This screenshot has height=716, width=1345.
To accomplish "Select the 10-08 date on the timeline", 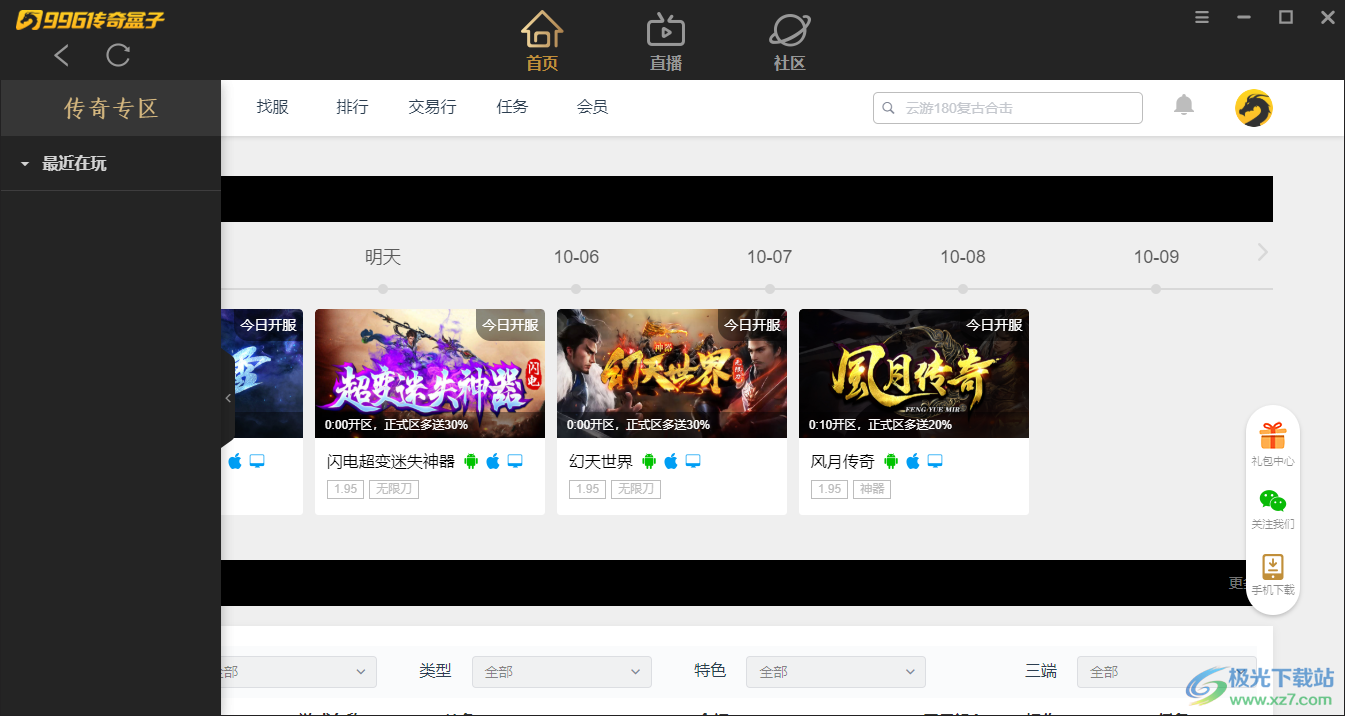I will [x=963, y=257].
